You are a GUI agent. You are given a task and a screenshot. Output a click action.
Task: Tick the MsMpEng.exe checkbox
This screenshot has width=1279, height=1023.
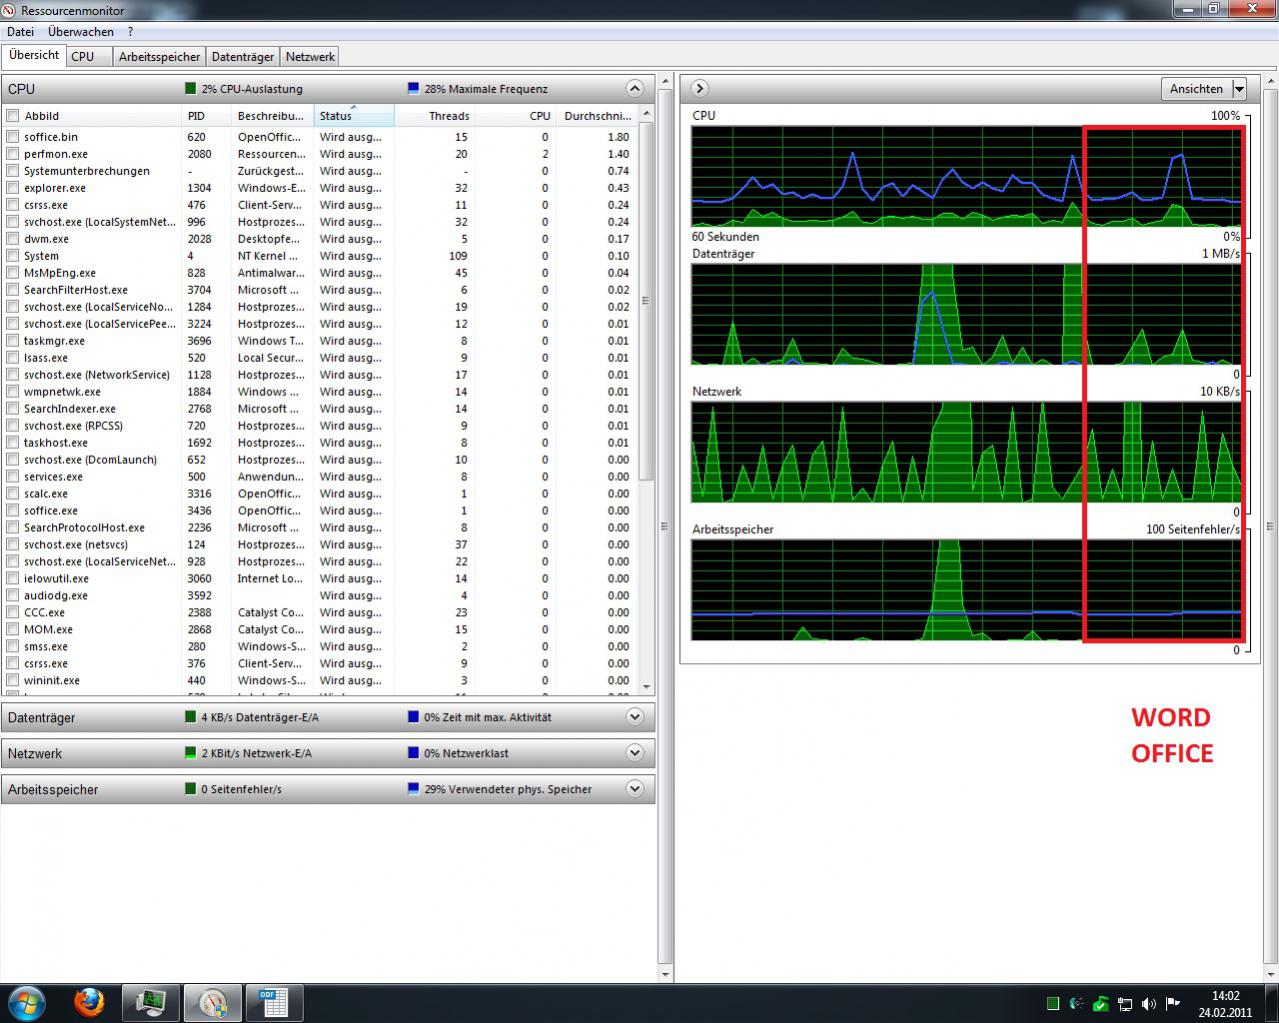pos(13,273)
